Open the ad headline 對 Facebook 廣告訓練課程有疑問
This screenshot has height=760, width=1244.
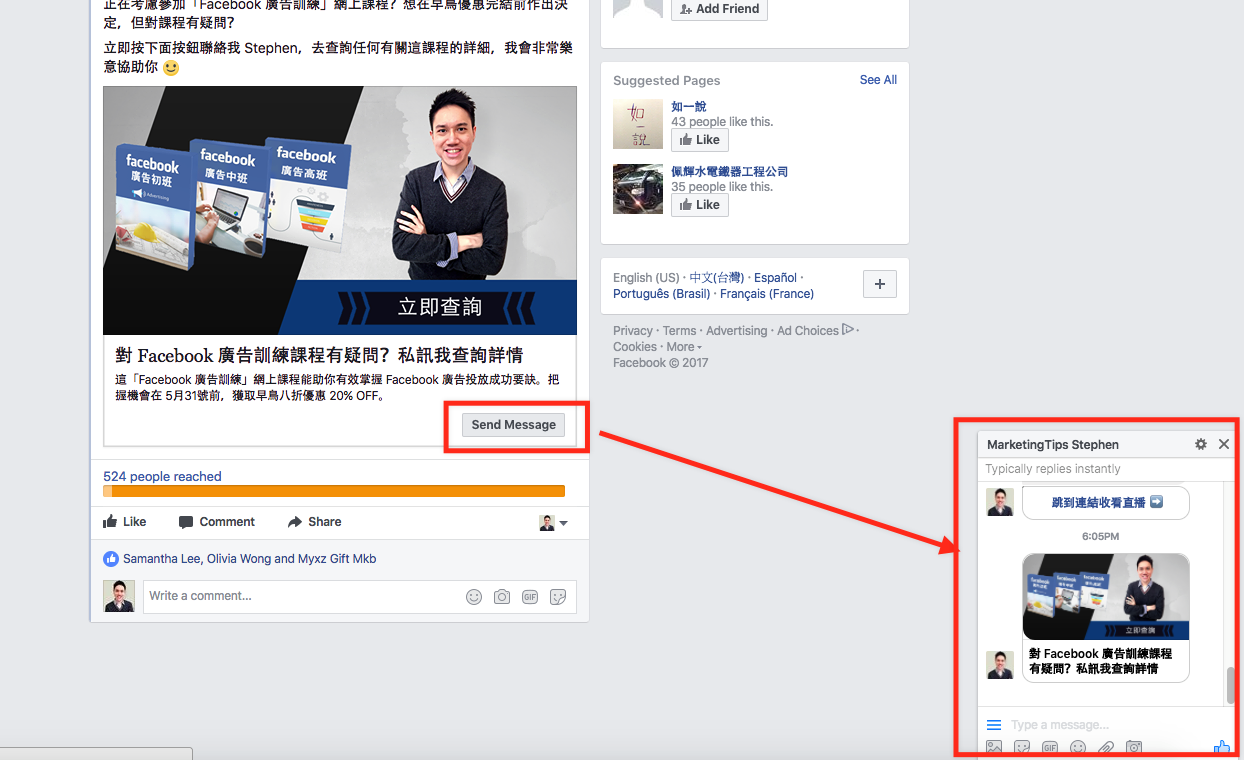[x=319, y=355]
